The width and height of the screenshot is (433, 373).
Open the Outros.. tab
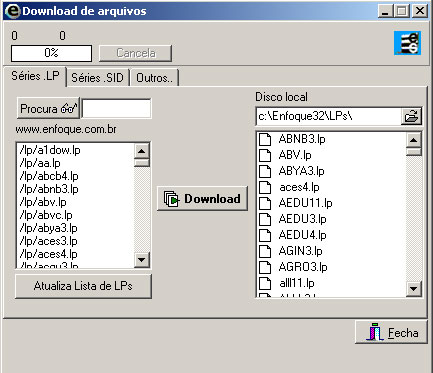(154, 78)
